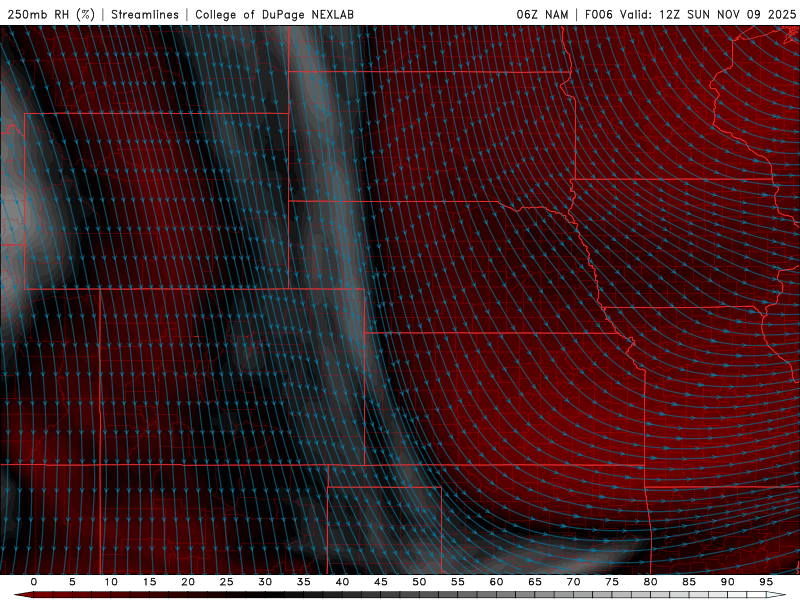Image resolution: width=800 pixels, height=600 pixels.
Task: Click the right white arrow end of colorbar
Action: coord(776,595)
